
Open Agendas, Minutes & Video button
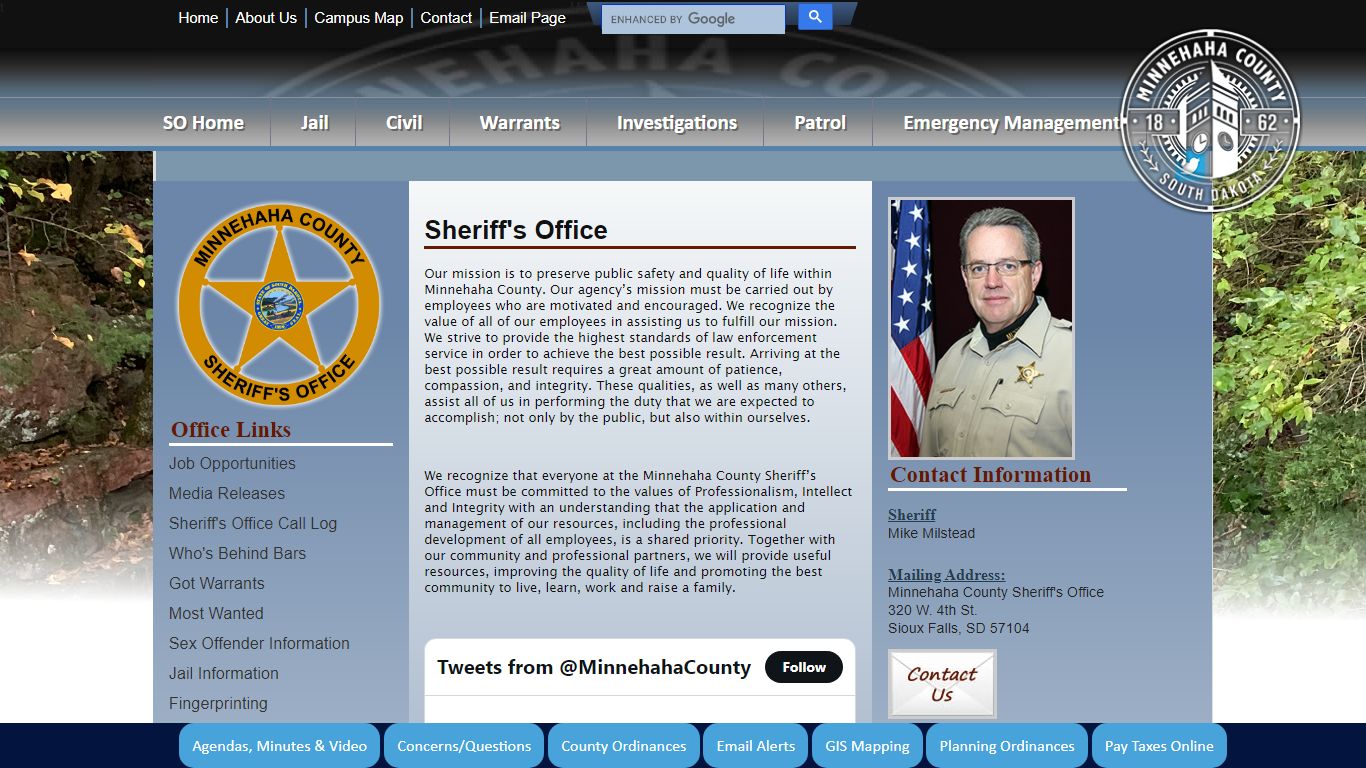pyautogui.click(x=279, y=746)
